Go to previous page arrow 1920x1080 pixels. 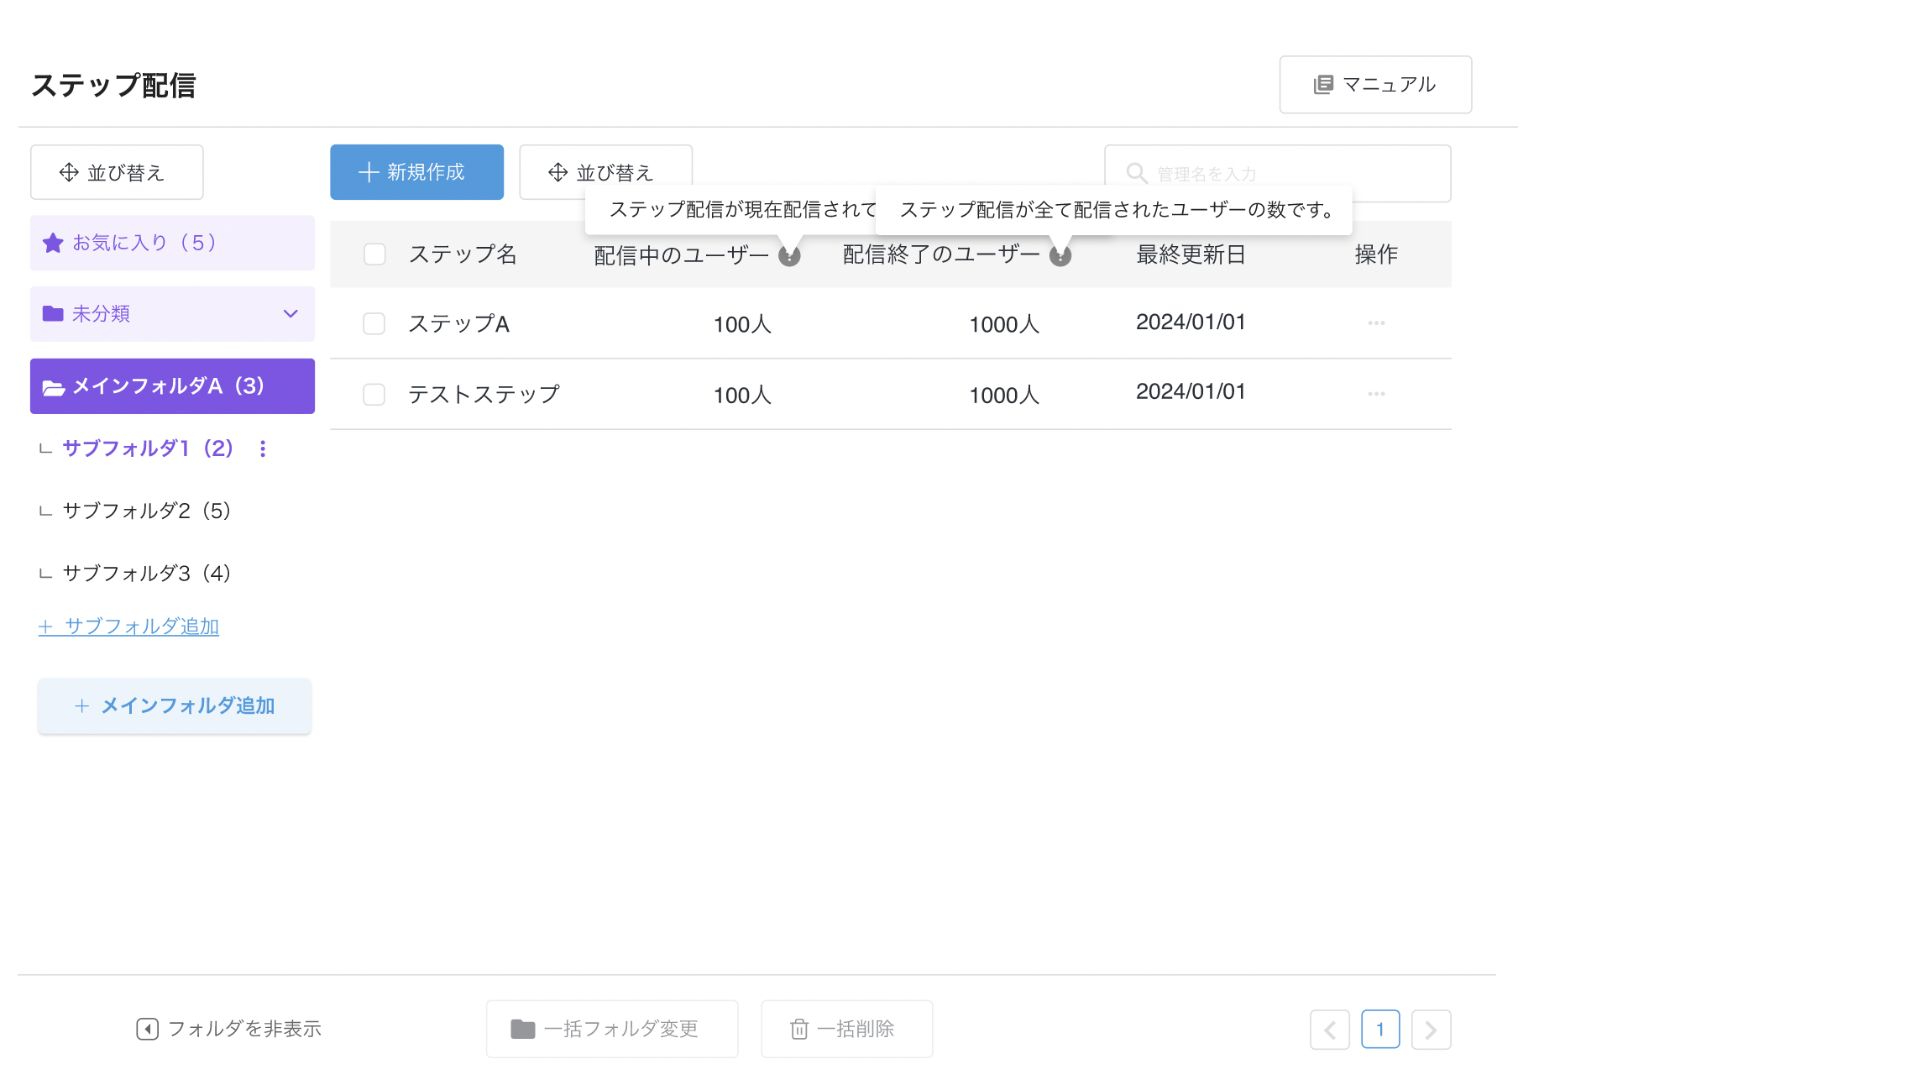click(1329, 1030)
